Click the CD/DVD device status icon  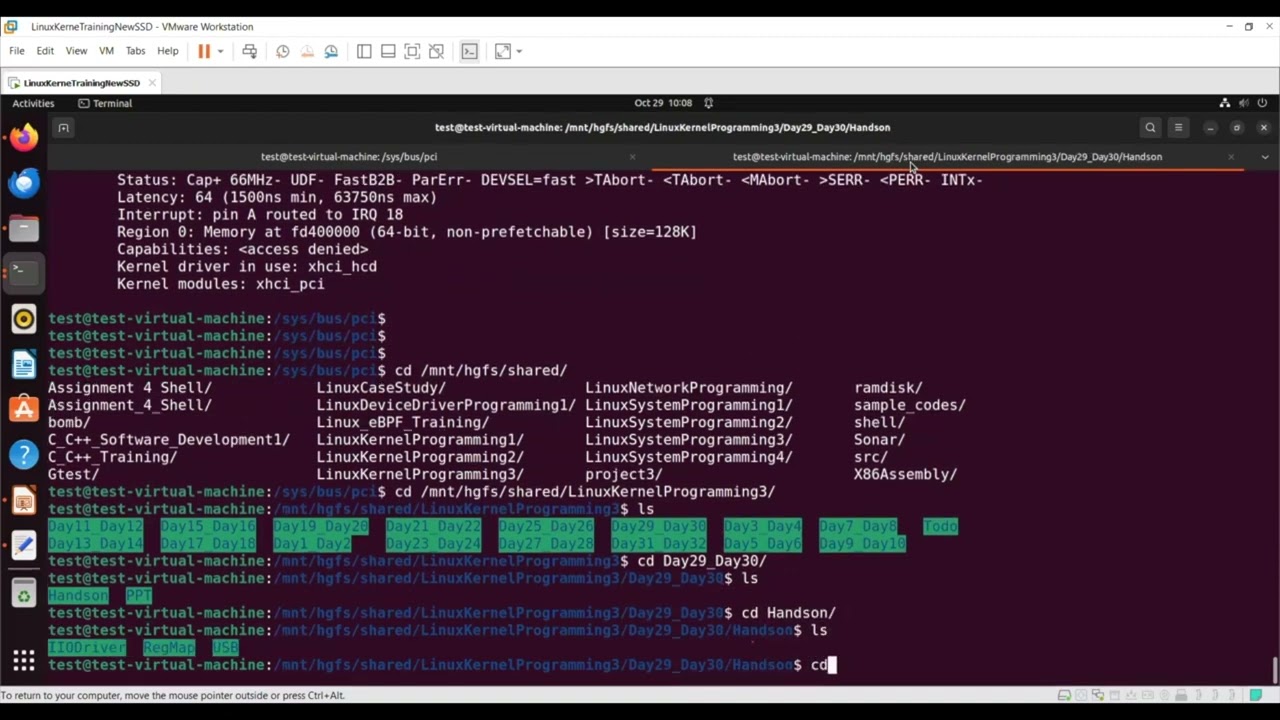tap(1081, 695)
